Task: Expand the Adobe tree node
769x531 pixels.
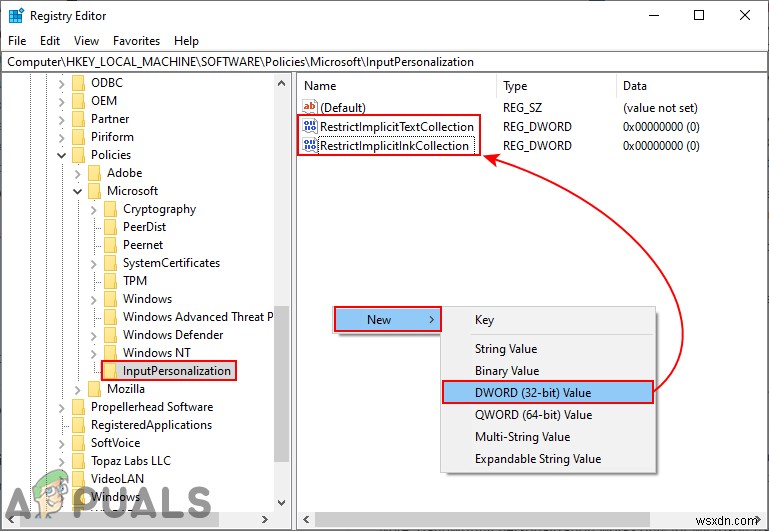Action: coord(77,174)
